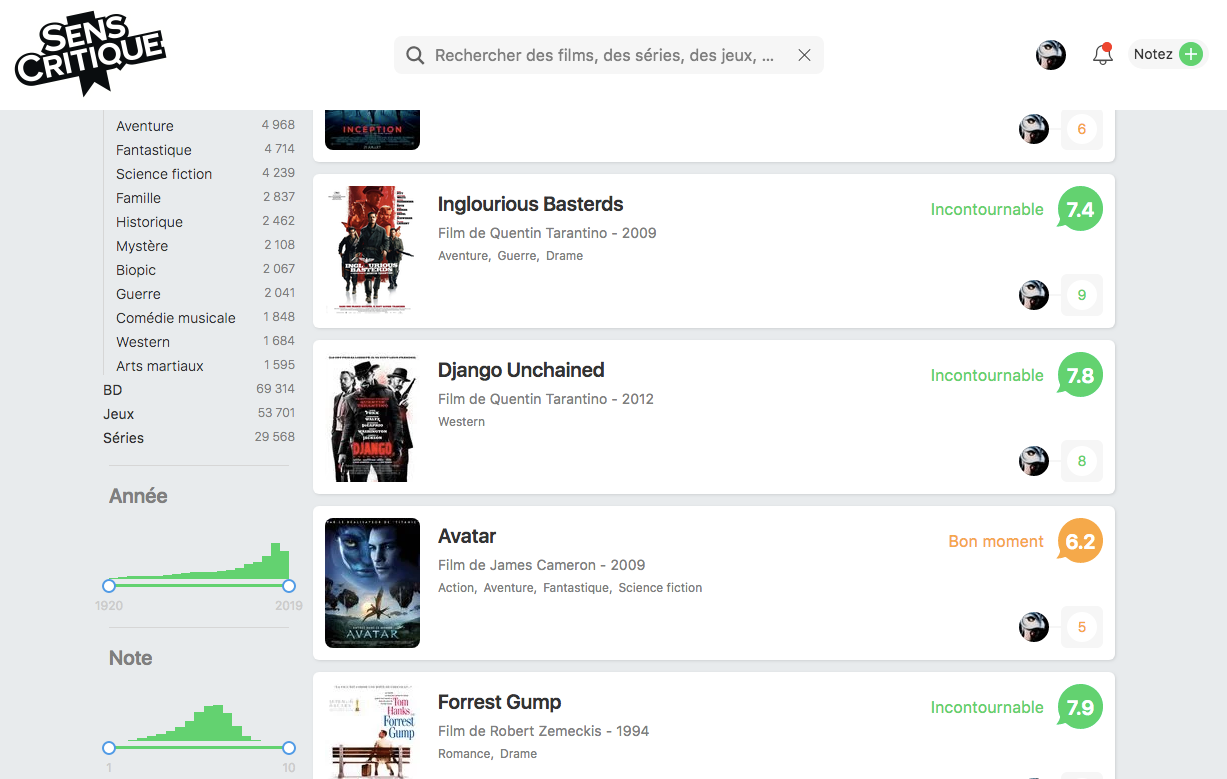The width and height of the screenshot is (1227, 779).
Task: Click the Incontournable label on Forrest Gump
Action: pos(987,707)
